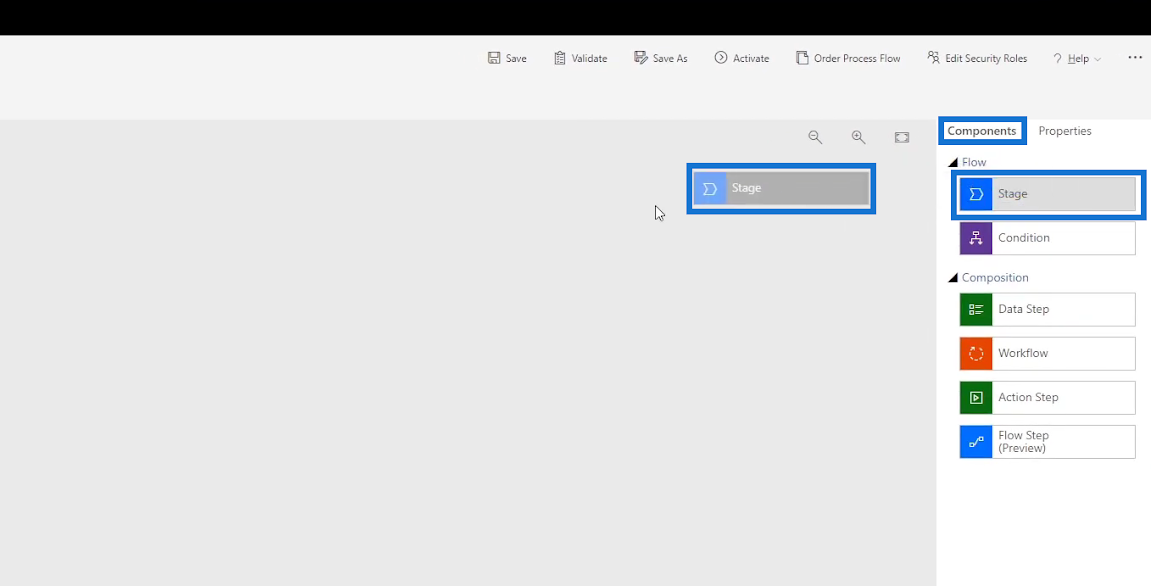This screenshot has width=1151, height=586.
Task: Click the Activate circle arrow icon
Action: [721, 57]
